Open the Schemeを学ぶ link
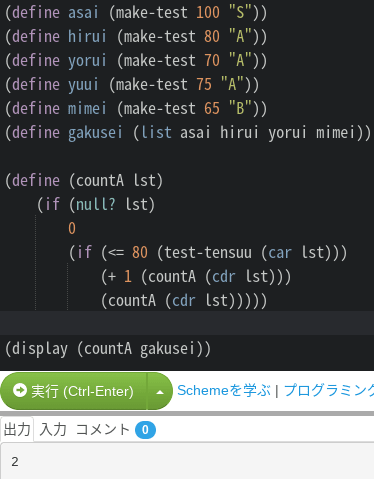The height and width of the screenshot is (479, 374). coord(224,390)
